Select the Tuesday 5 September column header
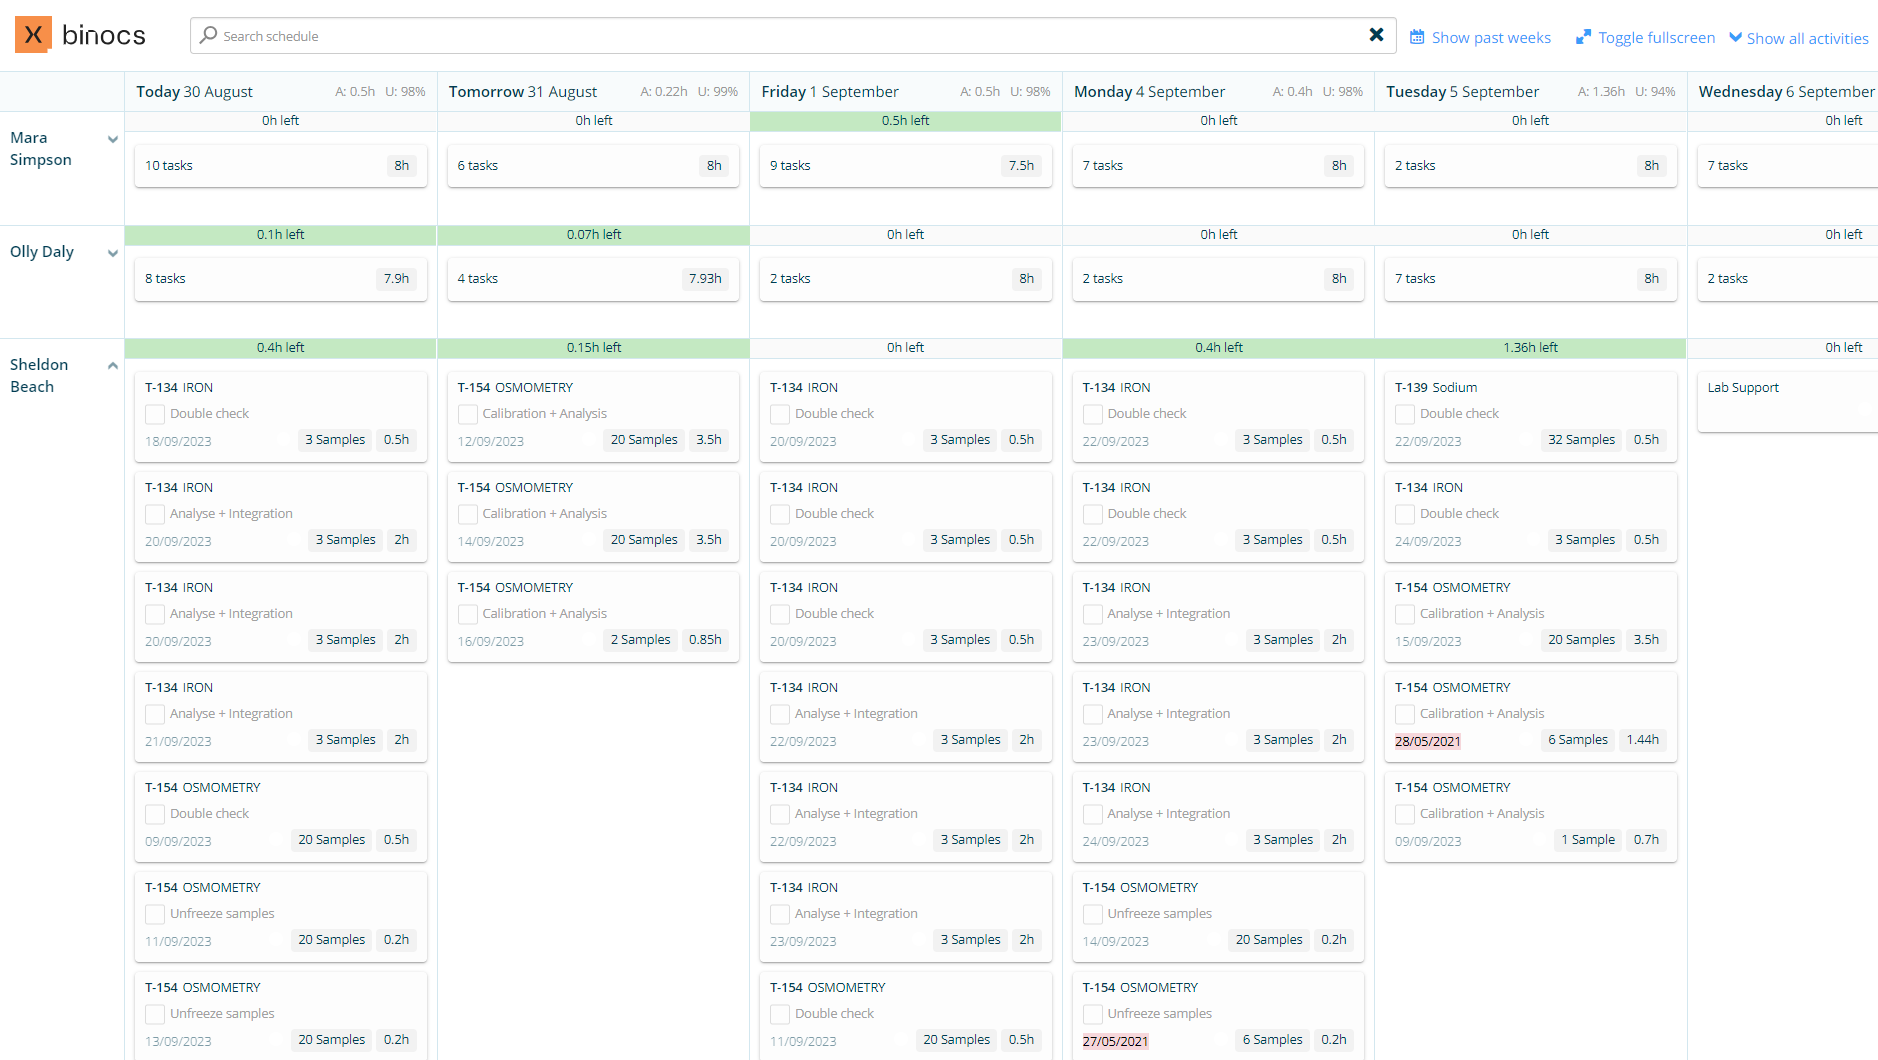The height and width of the screenshot is (1060, 1878). pos(1531,91)
